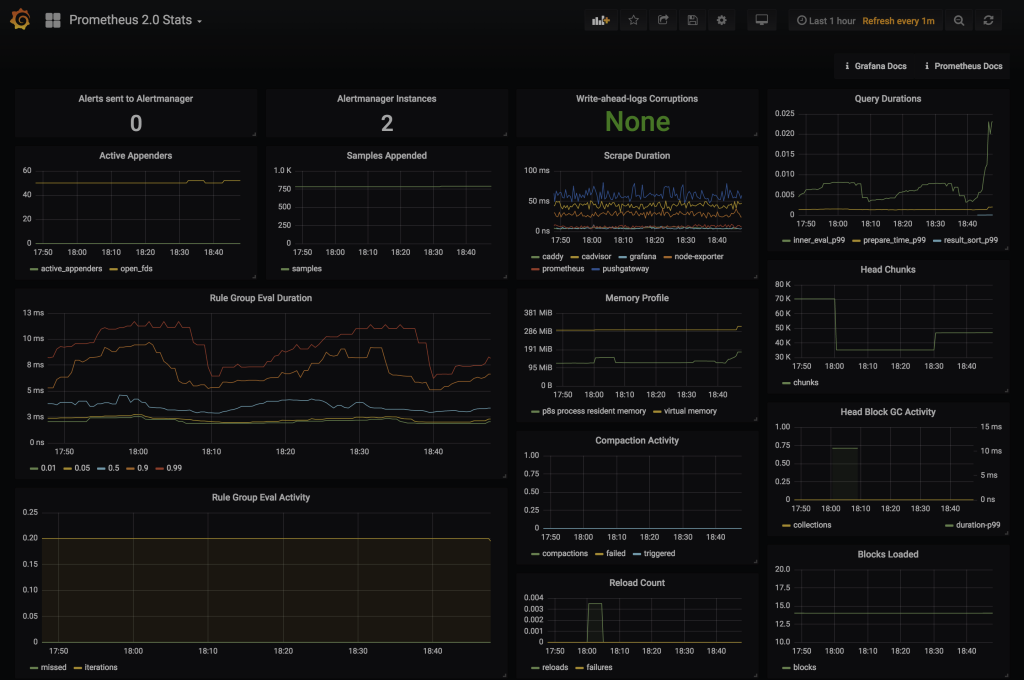This screenshot has width=1024, height=680.
Task: Toggle the caddy series in Scrape Duration legend
Action: (x=552, y=257)
